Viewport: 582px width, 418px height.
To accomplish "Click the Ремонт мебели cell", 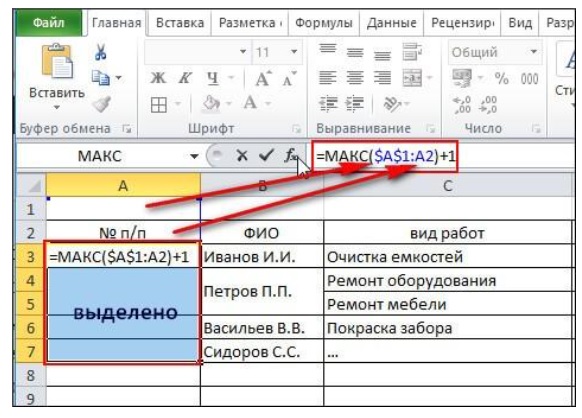I will (448, 304).
